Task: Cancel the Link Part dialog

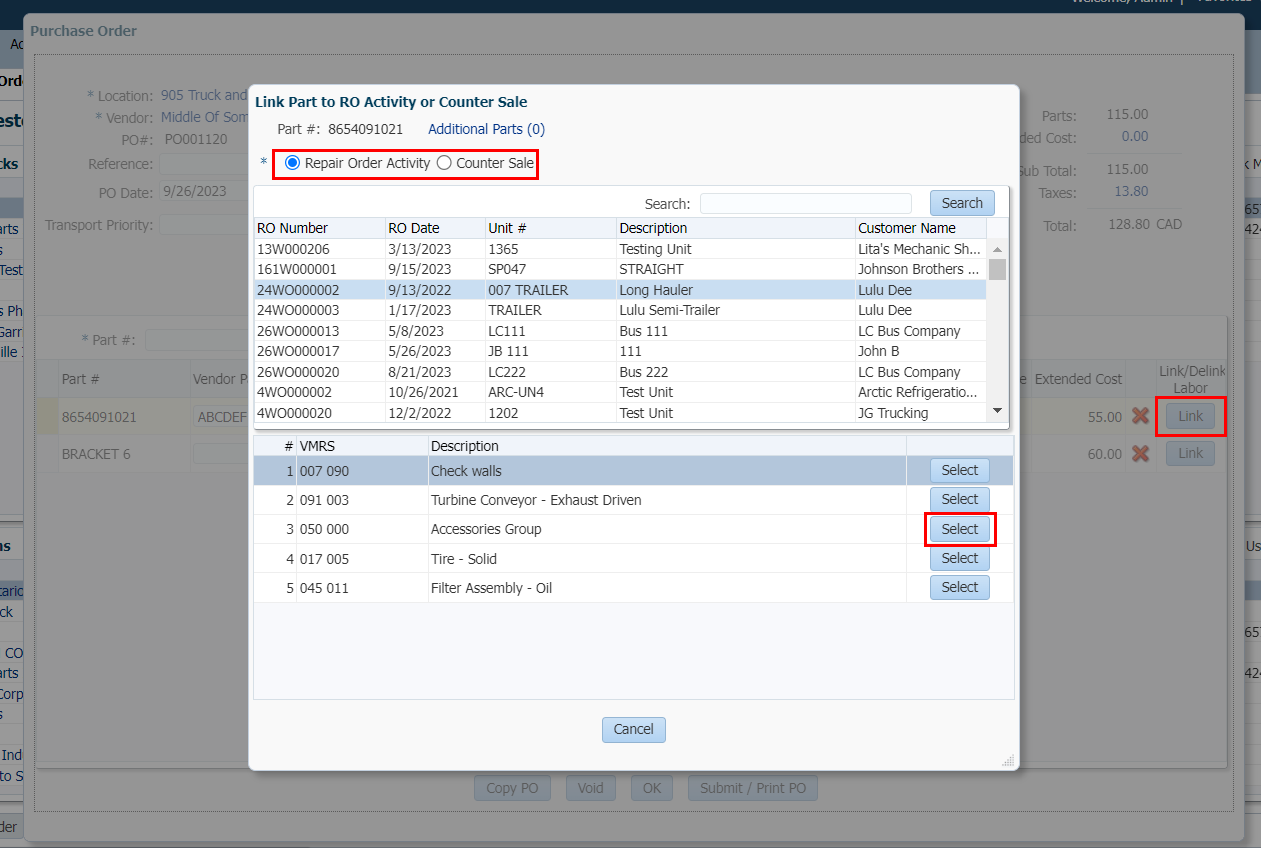Action: coord(633,729)
